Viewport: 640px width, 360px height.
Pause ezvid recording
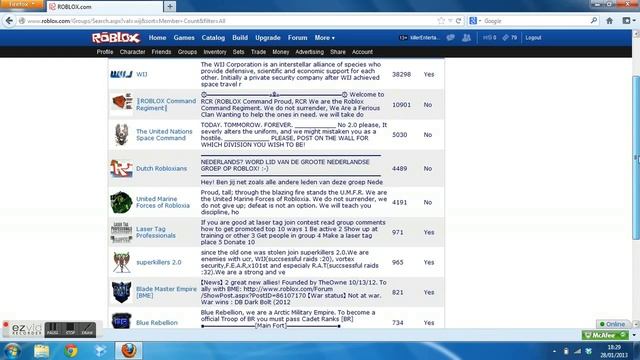[x=53, y=329]
